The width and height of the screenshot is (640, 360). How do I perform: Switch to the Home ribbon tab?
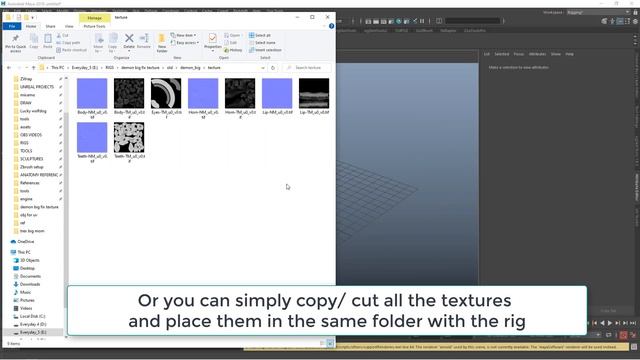(x=31, y=26)
